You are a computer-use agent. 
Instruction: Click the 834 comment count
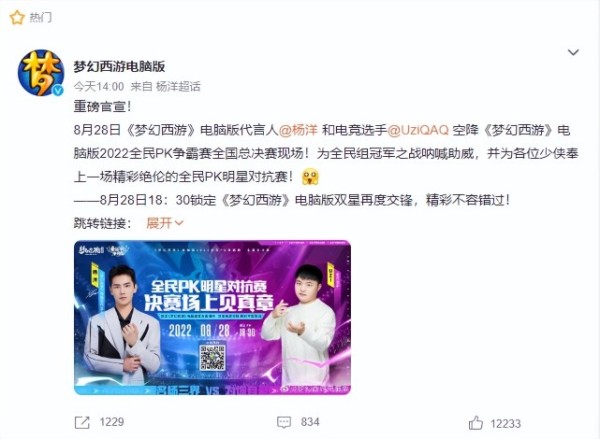tap(310, 422)
